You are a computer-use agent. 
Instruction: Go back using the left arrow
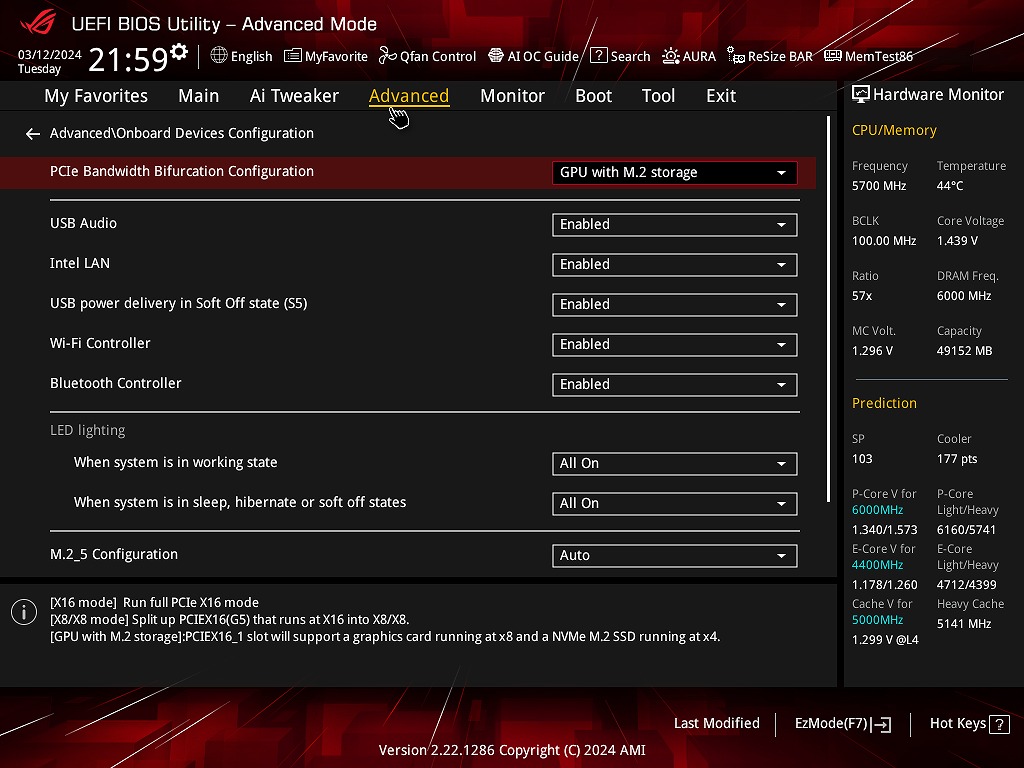click(x=33, y=134)
